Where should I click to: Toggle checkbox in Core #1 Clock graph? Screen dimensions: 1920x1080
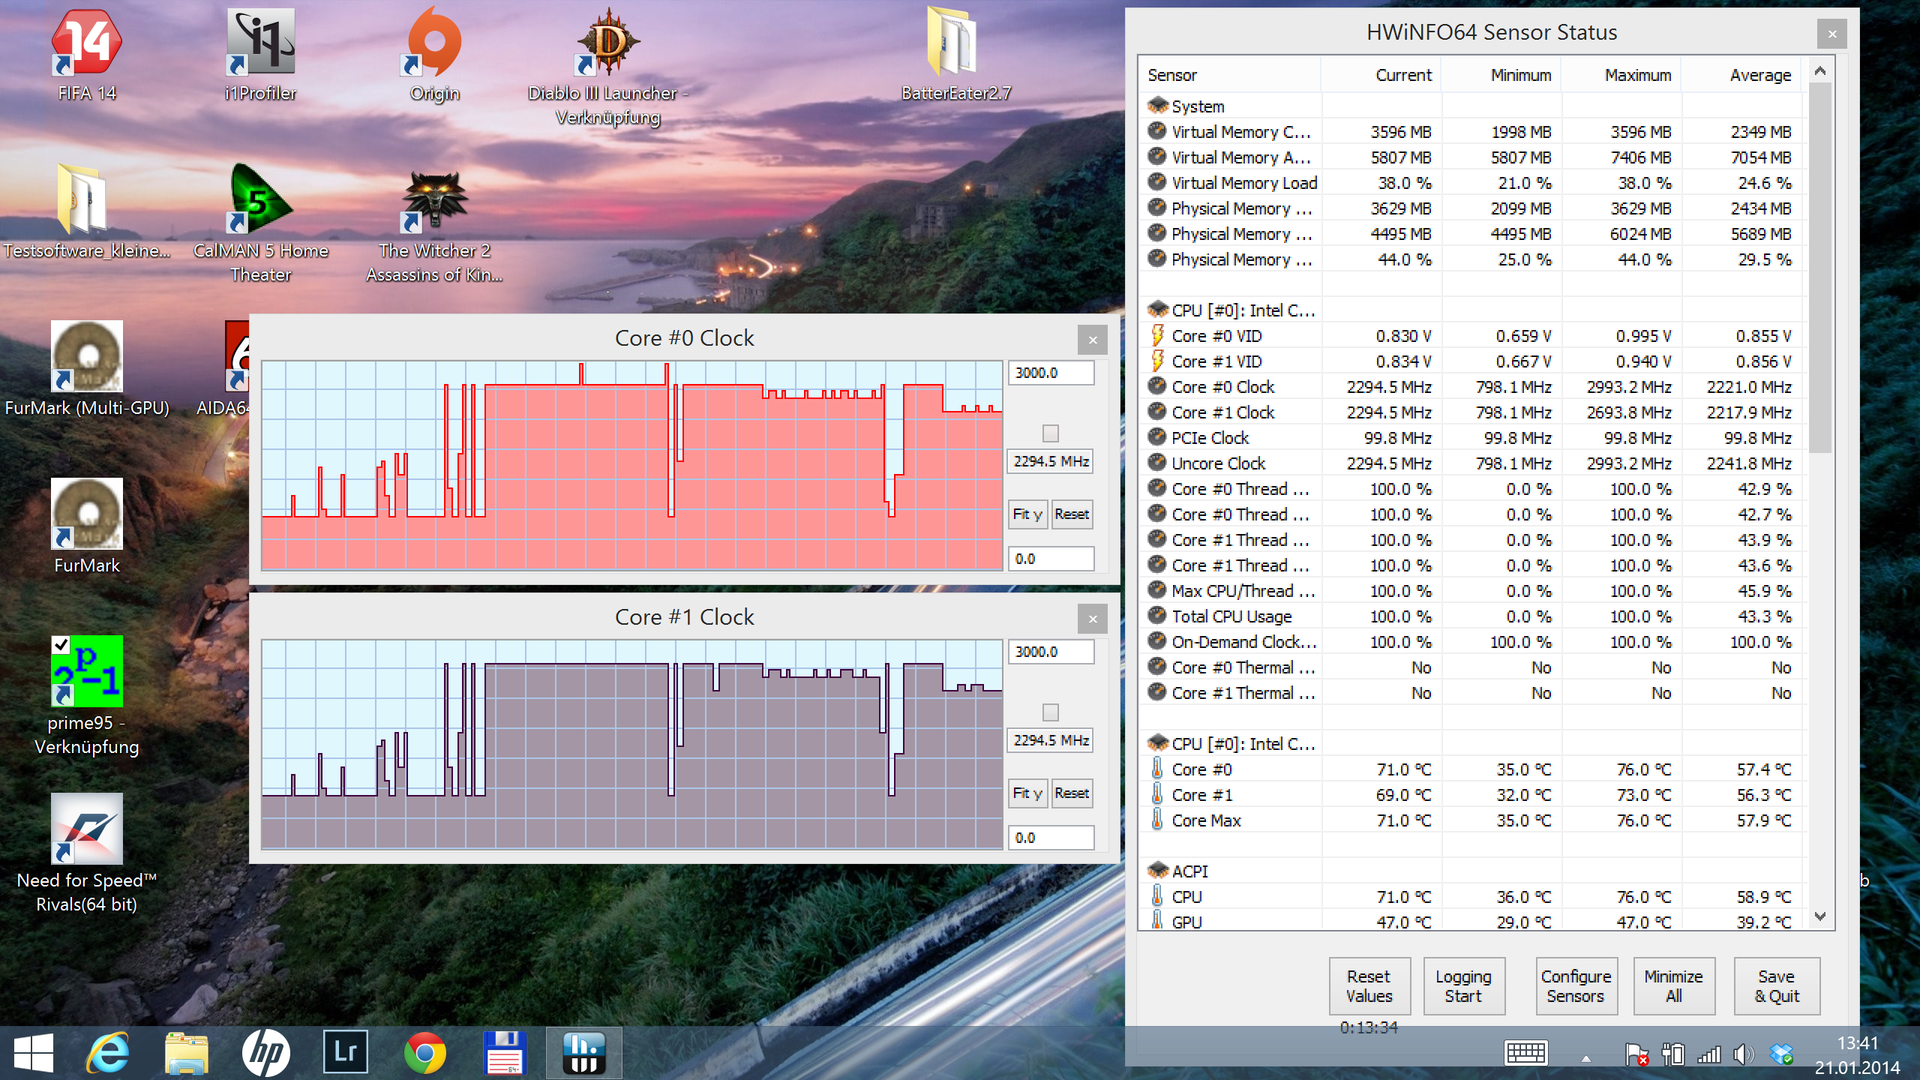[x=1050, y=712]
